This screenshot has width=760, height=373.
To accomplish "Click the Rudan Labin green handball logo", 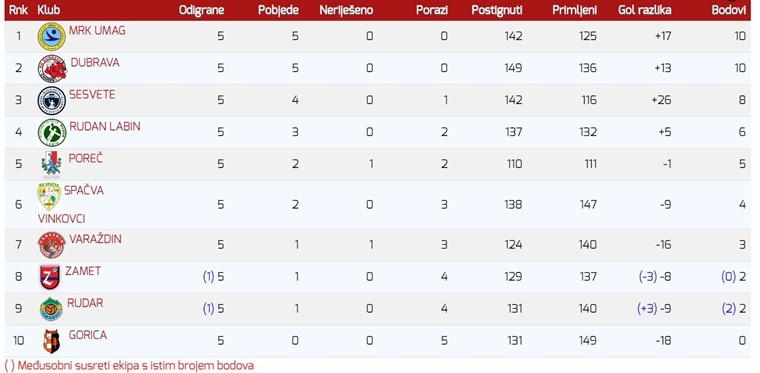I will pos(52,133).
